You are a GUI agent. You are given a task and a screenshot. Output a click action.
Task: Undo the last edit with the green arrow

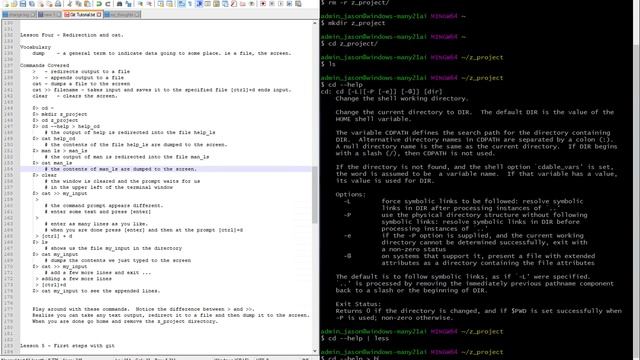[99, 4]
